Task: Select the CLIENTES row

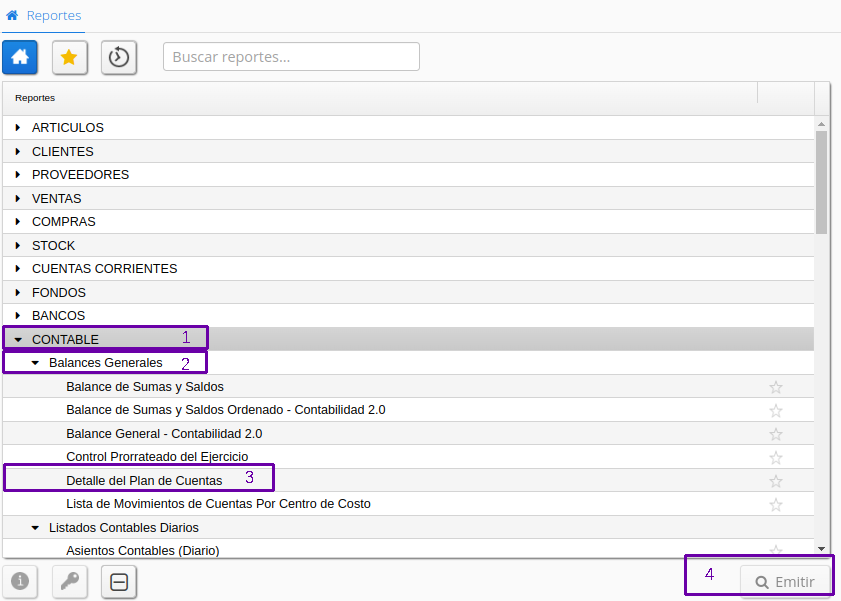Action: (x=408, y=152)
